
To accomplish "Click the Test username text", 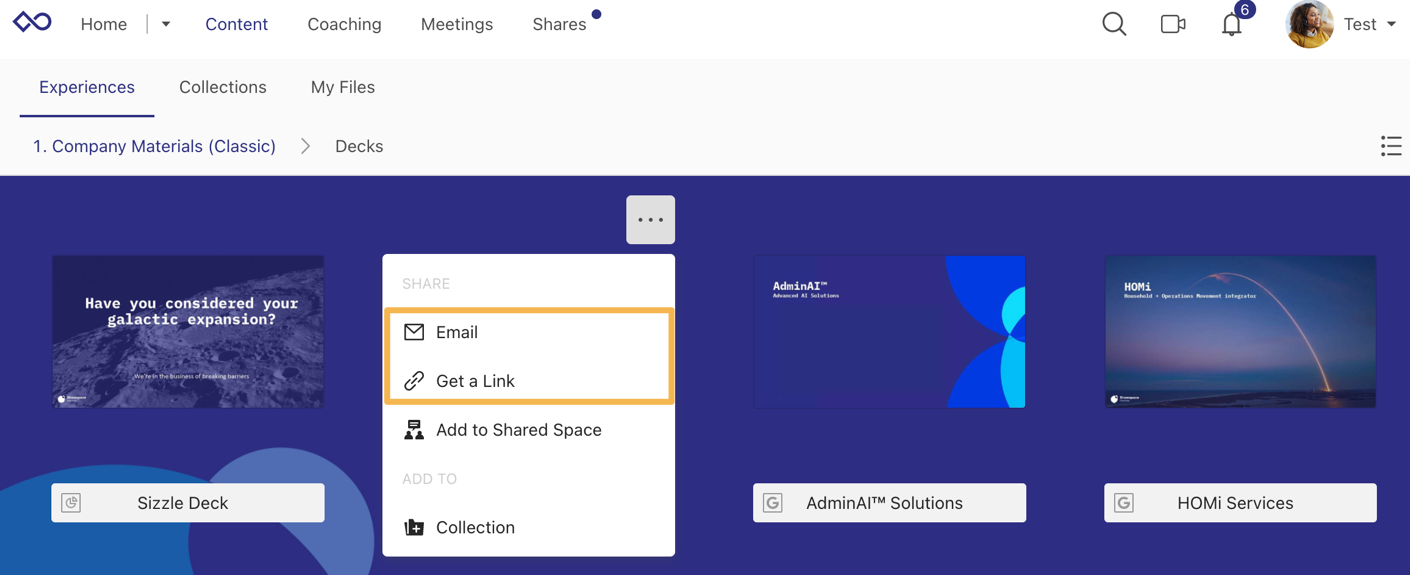I will point(1360,24).
